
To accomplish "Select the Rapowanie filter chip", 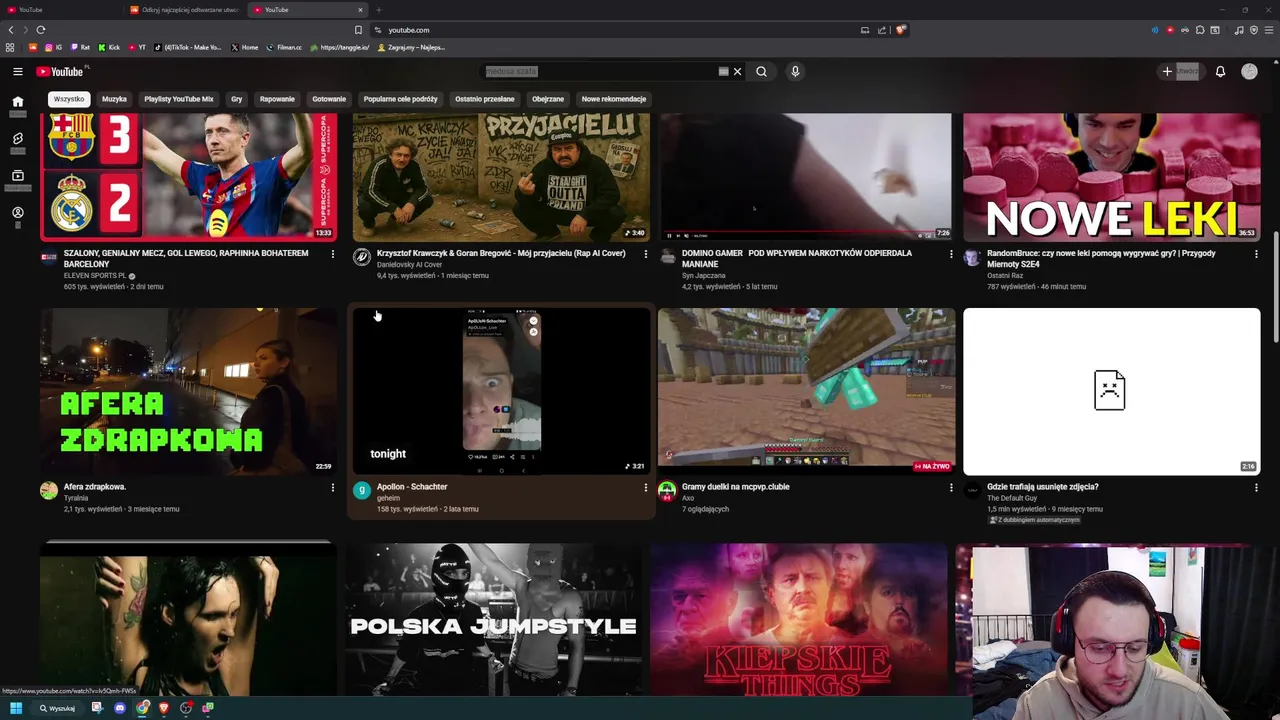I will click(x=277, y=99).
